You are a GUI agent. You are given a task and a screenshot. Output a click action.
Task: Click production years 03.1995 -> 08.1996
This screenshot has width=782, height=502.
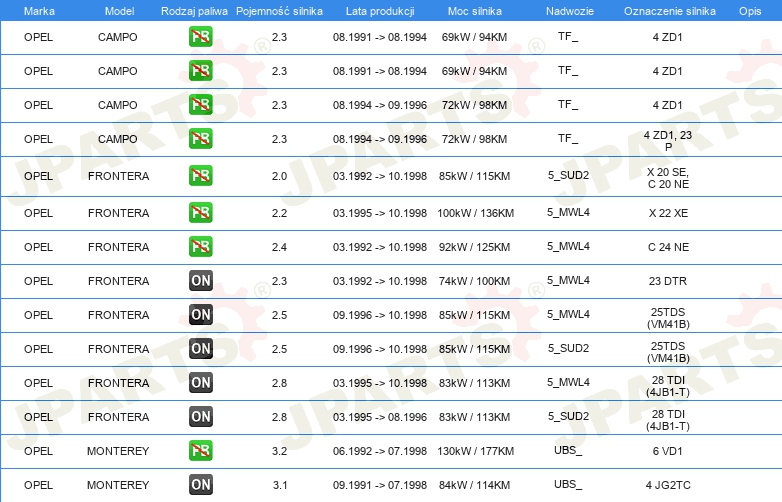coord(380,417)
